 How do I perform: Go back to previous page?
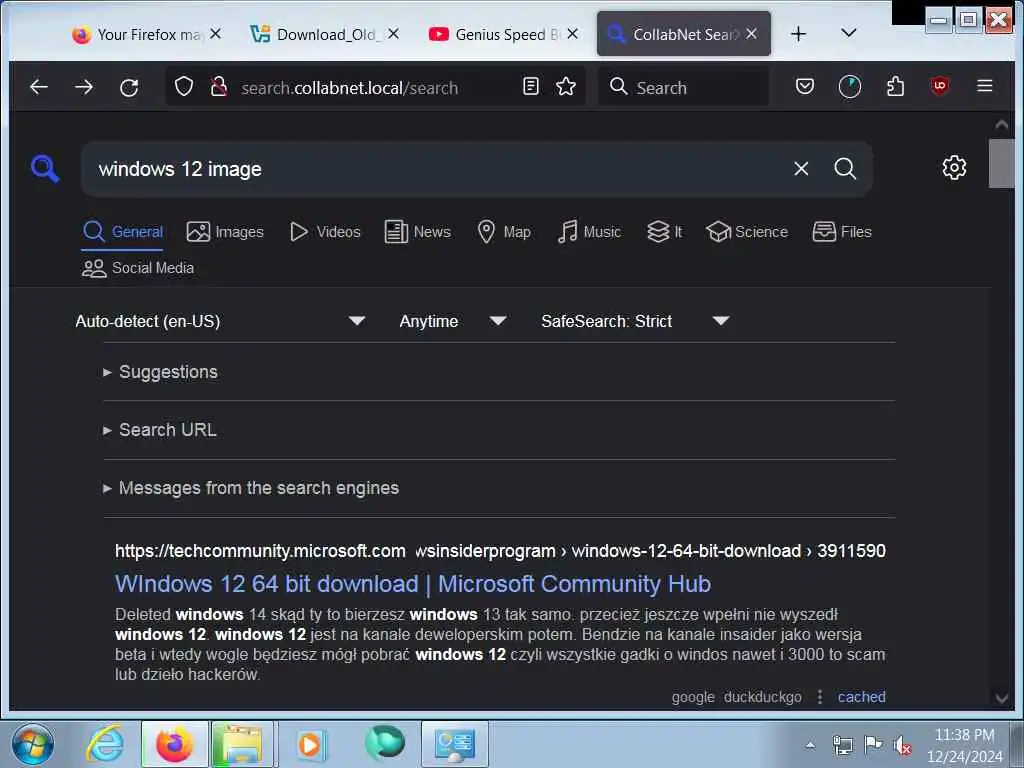coord(39,87)
